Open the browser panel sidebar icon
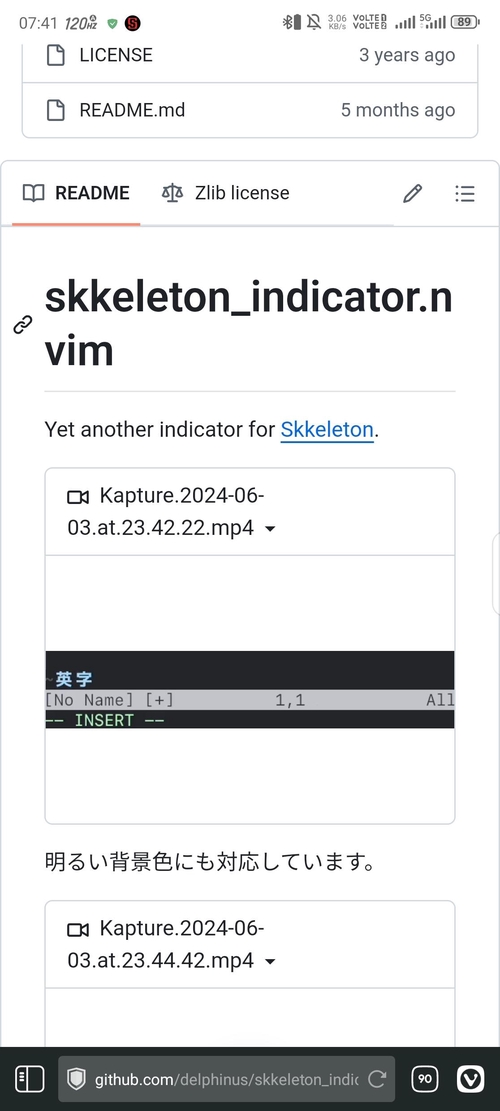 pyautogui.click(x=29, y=1079)
